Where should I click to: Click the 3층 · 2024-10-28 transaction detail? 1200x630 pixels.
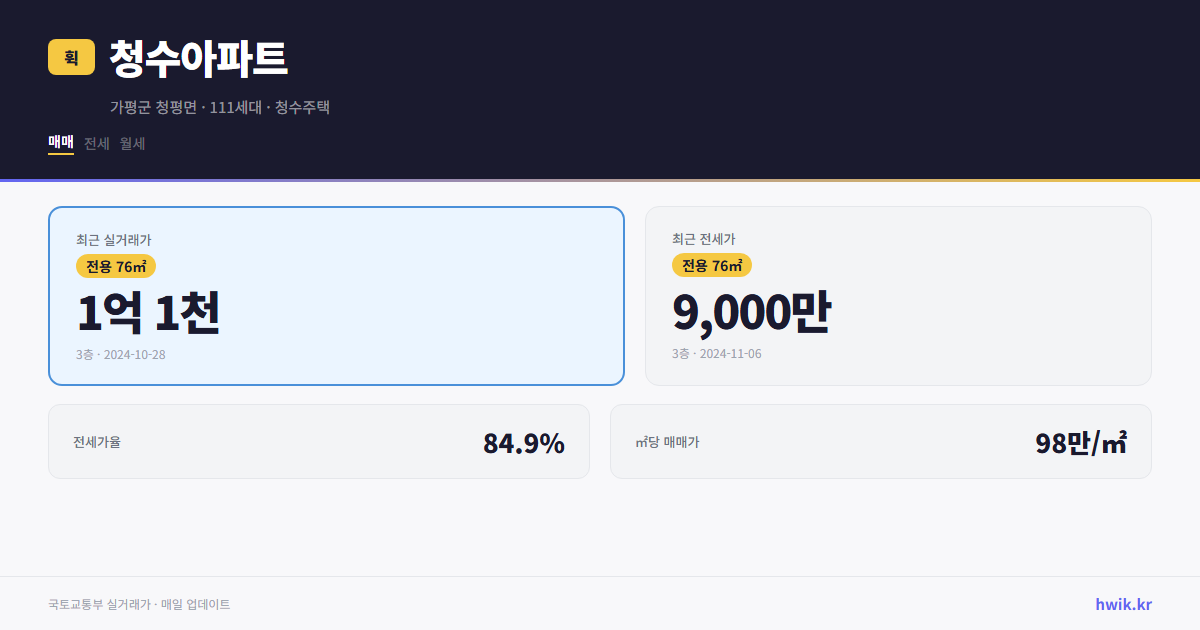coord(120,354)
